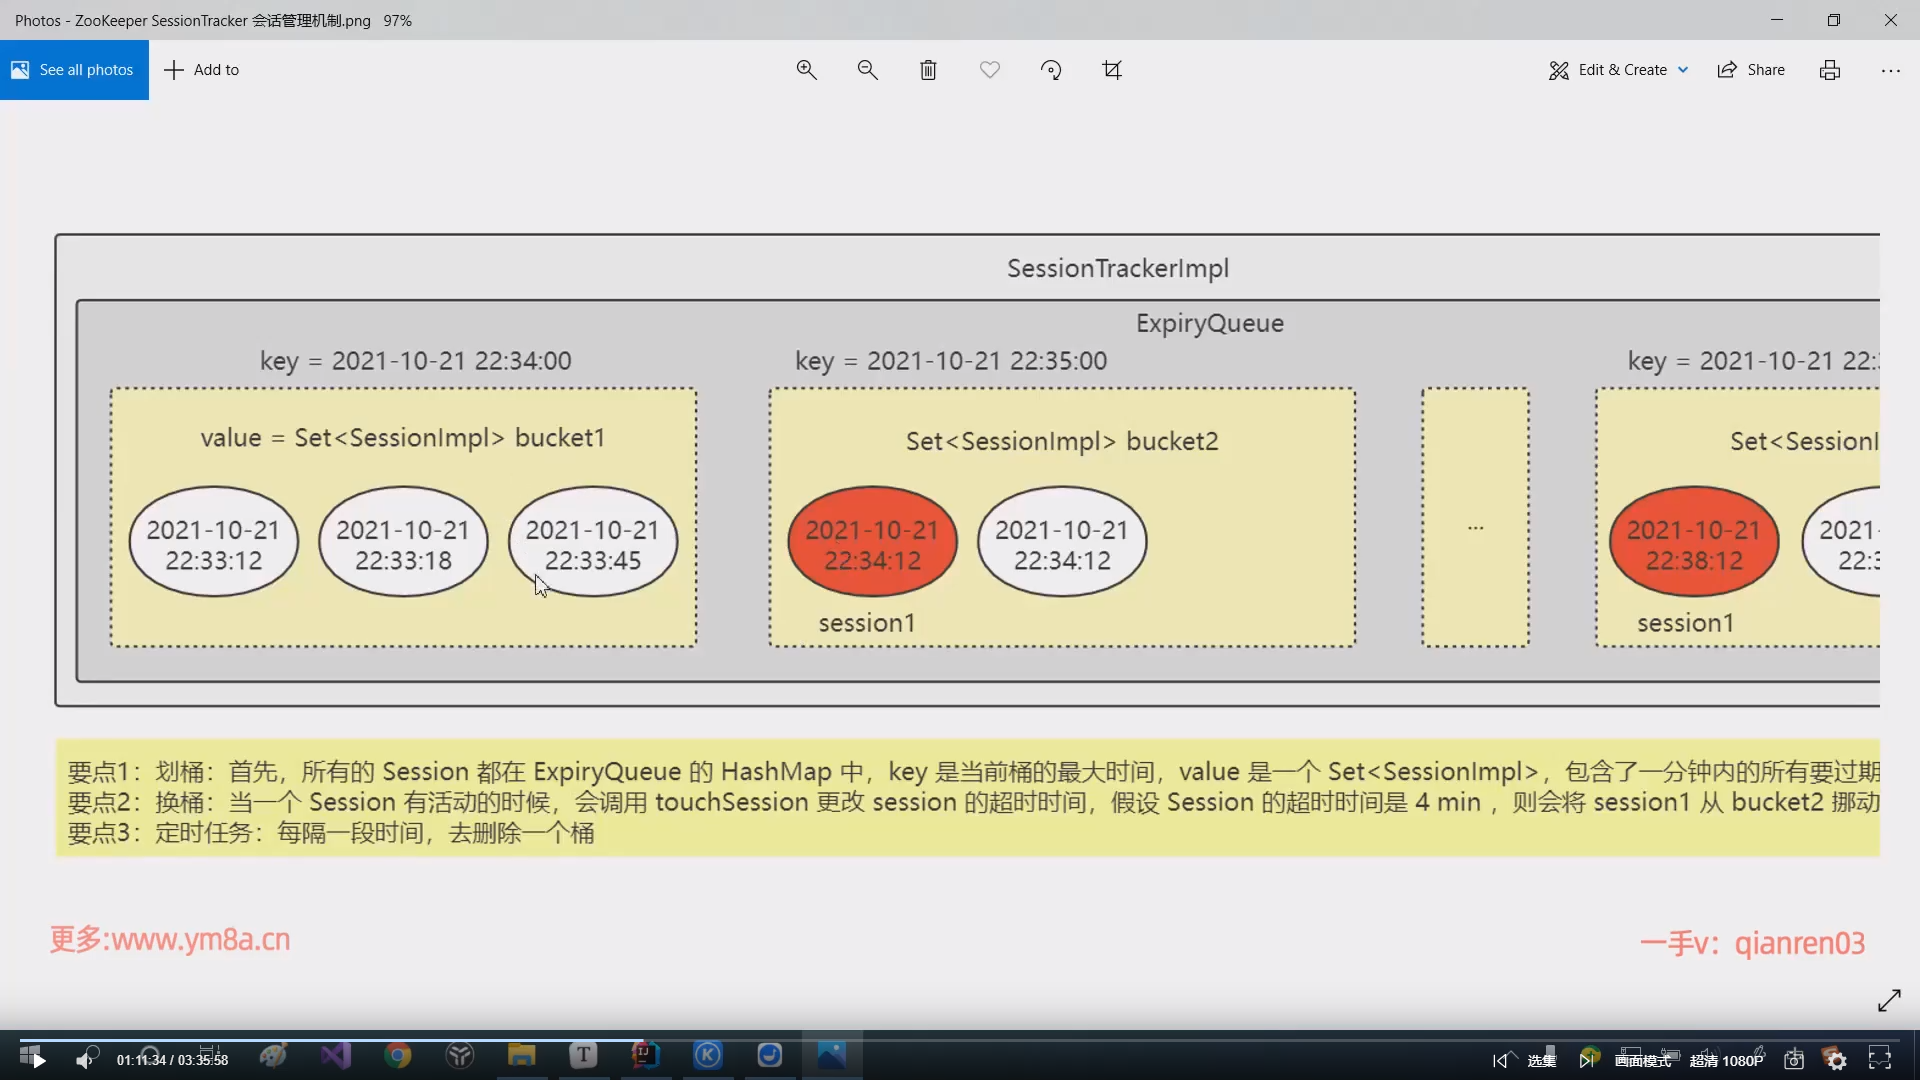Go back to See all photos
The width and height of the screenshot is (1920, 1080).
coord(74,70)
